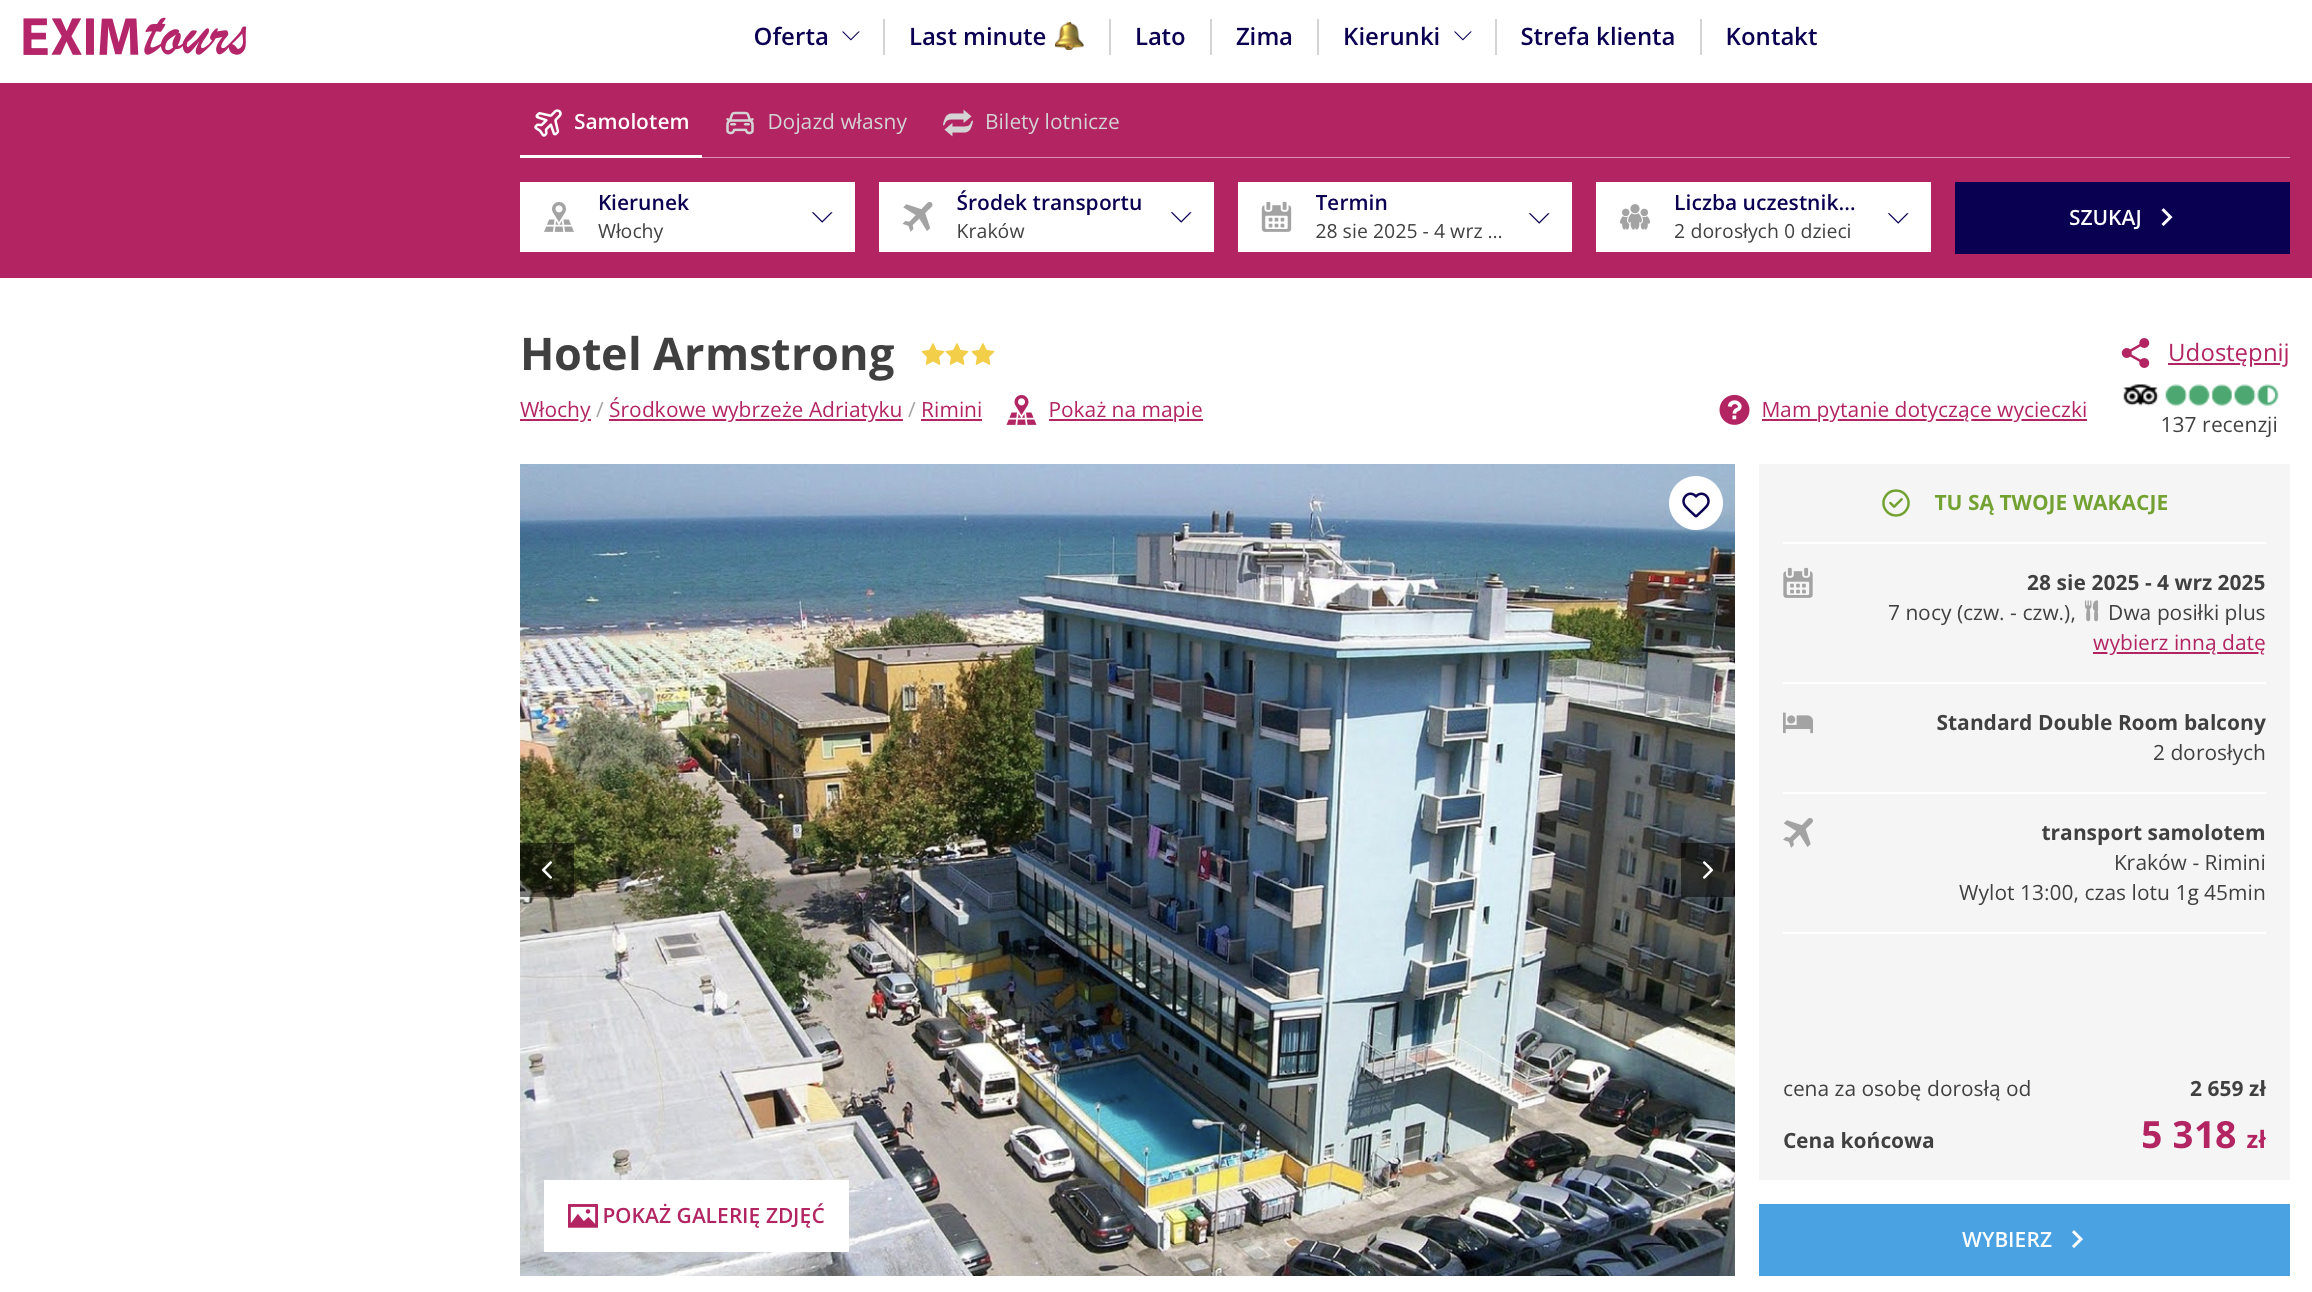Select the Bilety lotnicze tab
Screen dimensions: 2312x1292
tap(1031, 122)
